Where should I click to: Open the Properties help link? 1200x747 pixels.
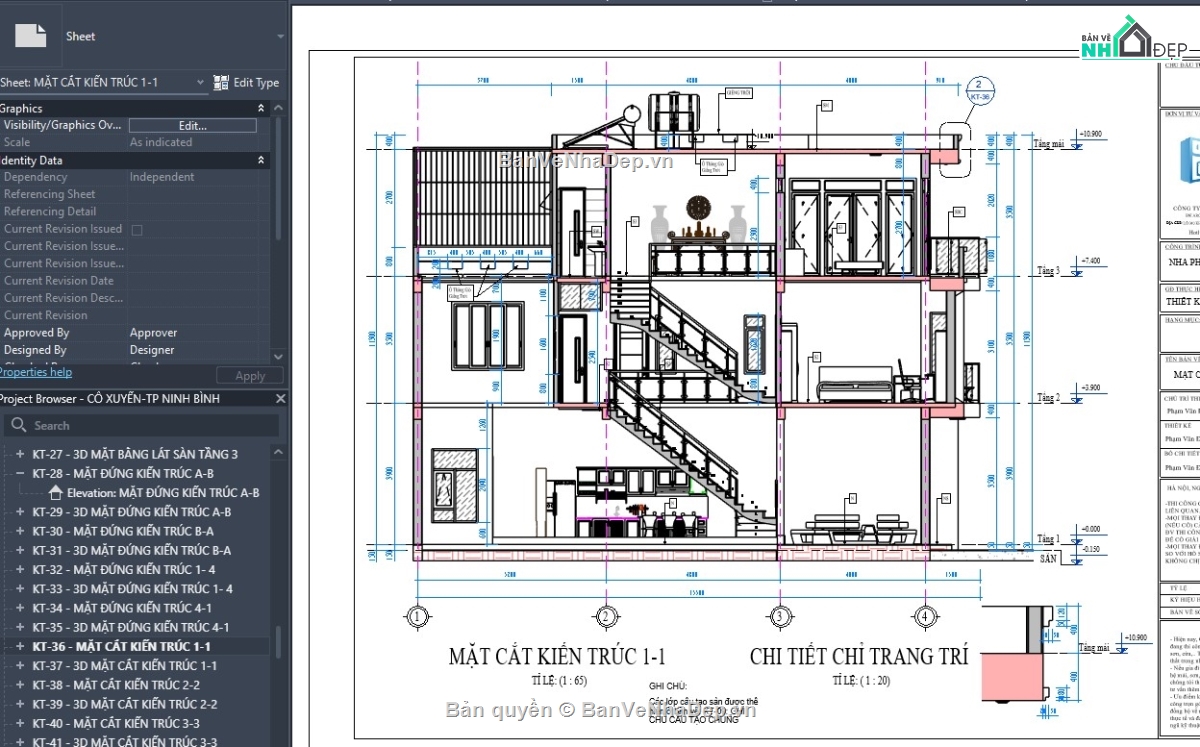35,372
